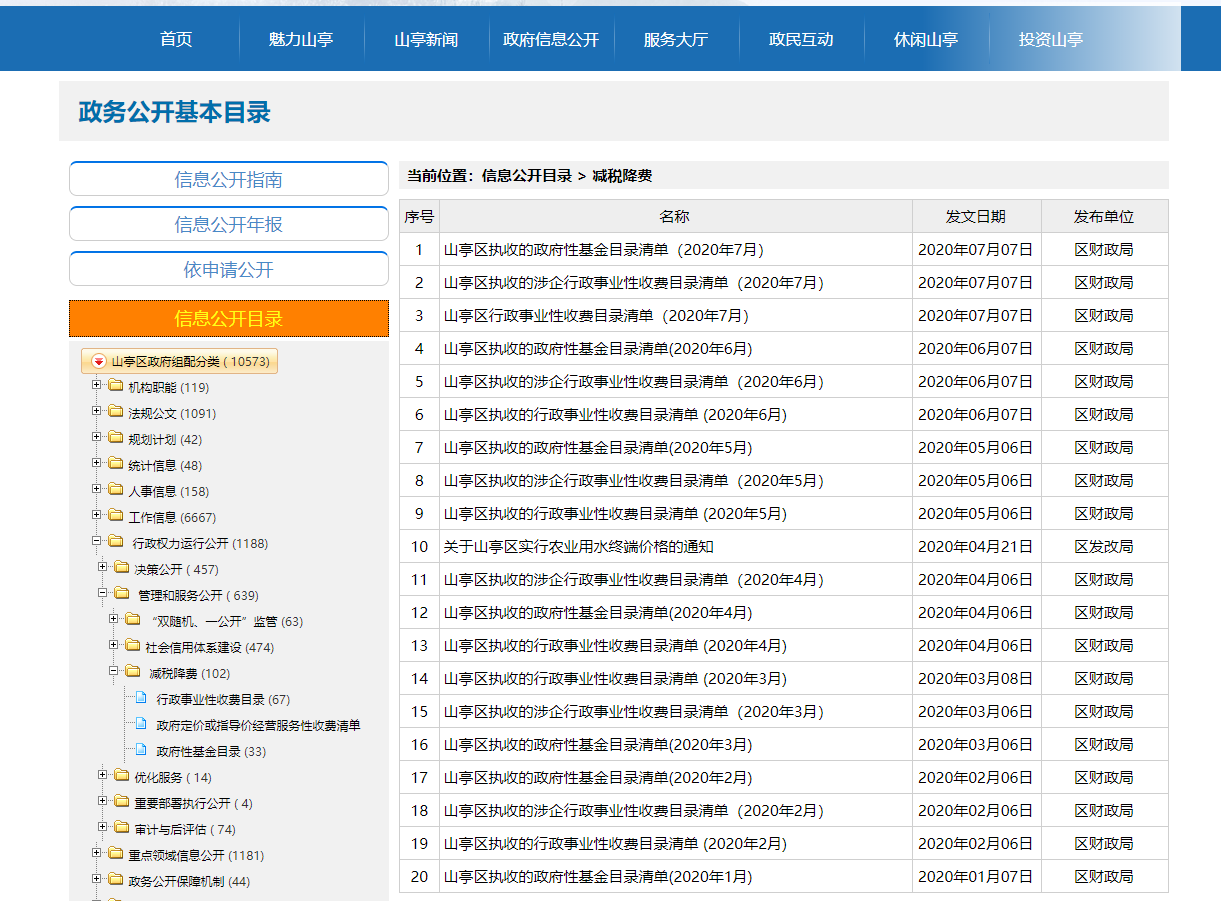Go to 首页 in the top navigation

pos(176,40)
